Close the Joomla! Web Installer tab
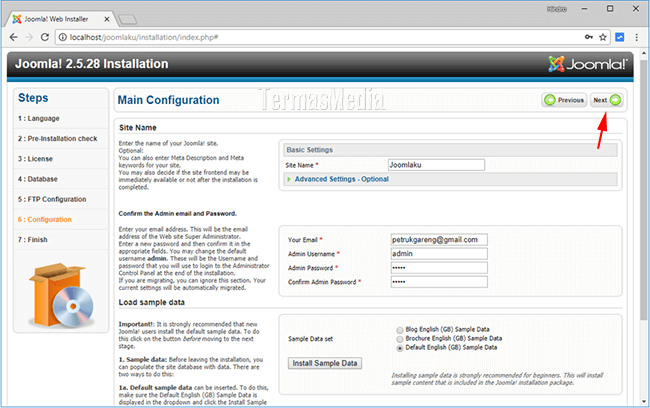The height and width of the screenshot is (408, 650). [x=107, y=19]
